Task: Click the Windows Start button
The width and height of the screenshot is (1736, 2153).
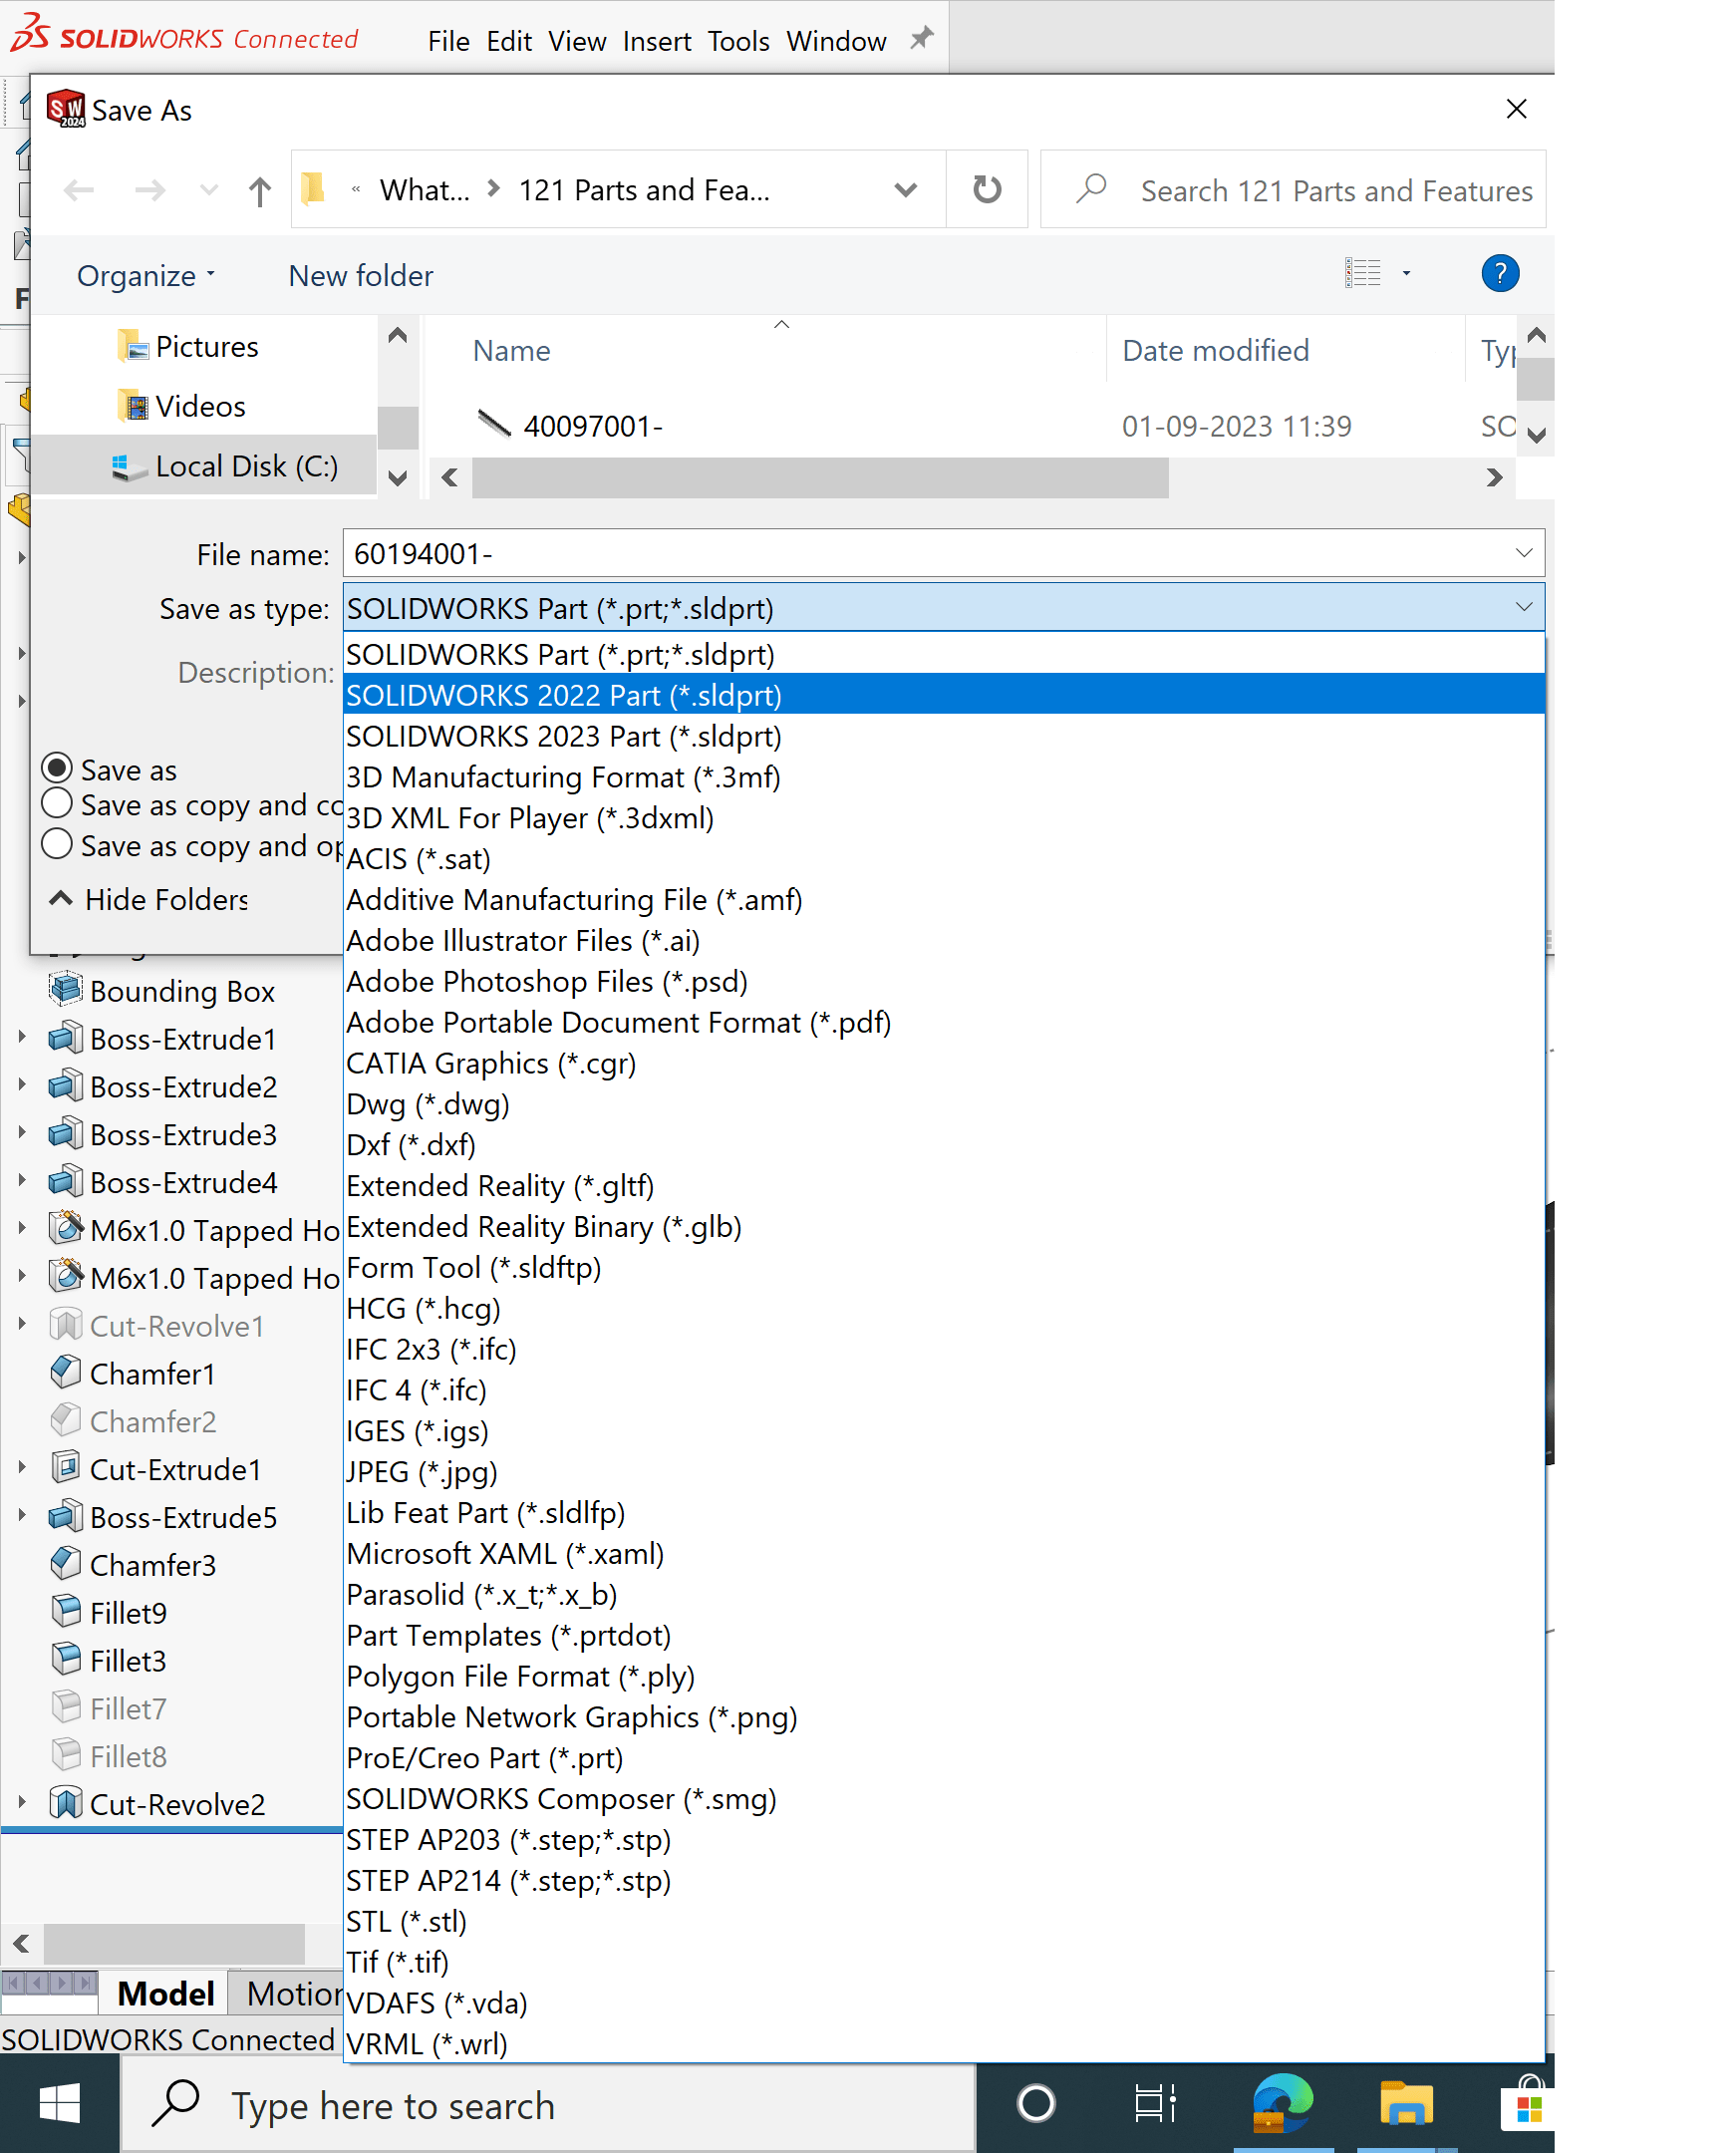Action: click(x=60, y=2104)
